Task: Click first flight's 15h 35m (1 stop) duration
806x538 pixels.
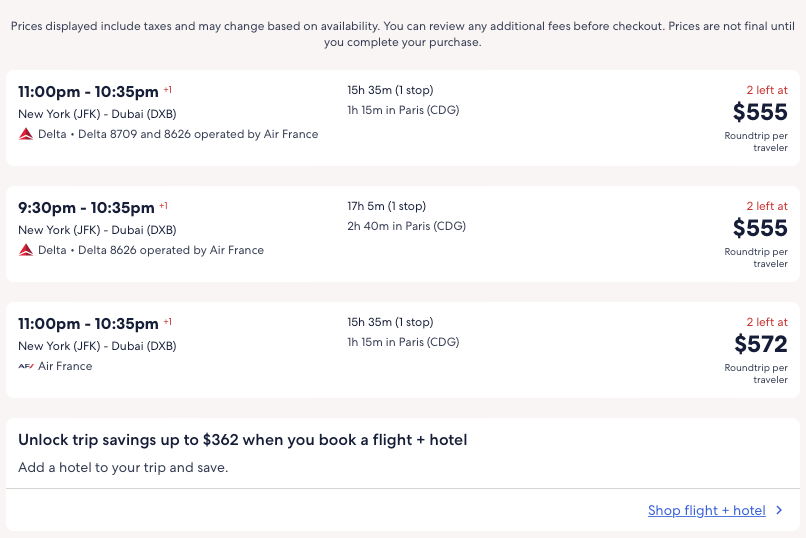Action: coord(390,90)
